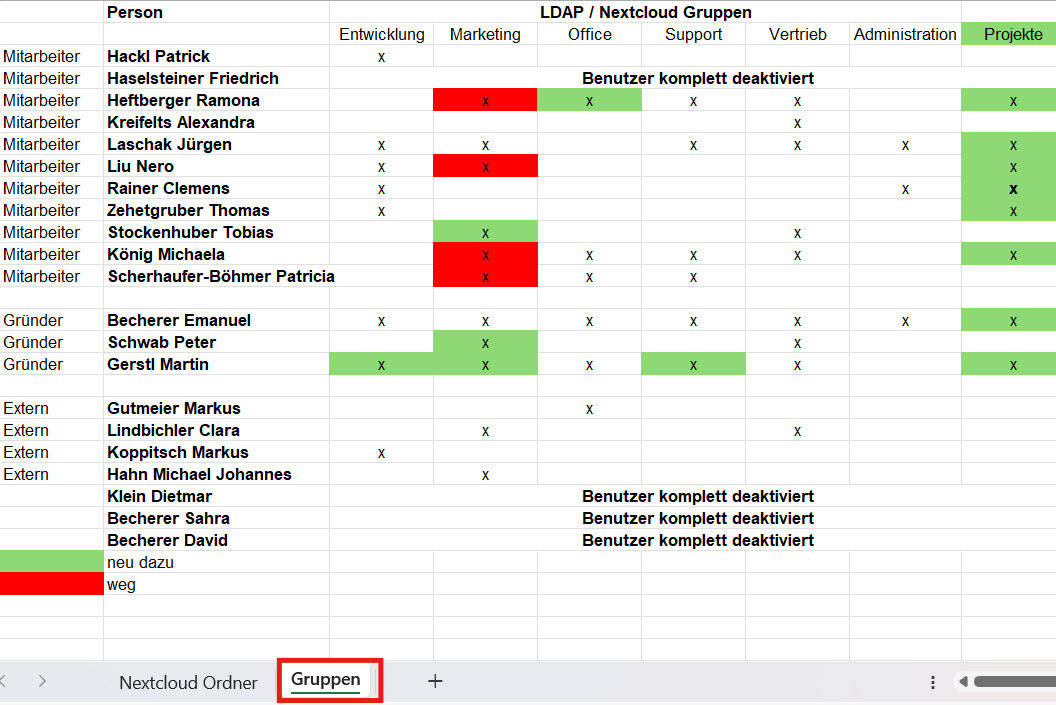Open the three-dot sheet options menu

(933, 682)
